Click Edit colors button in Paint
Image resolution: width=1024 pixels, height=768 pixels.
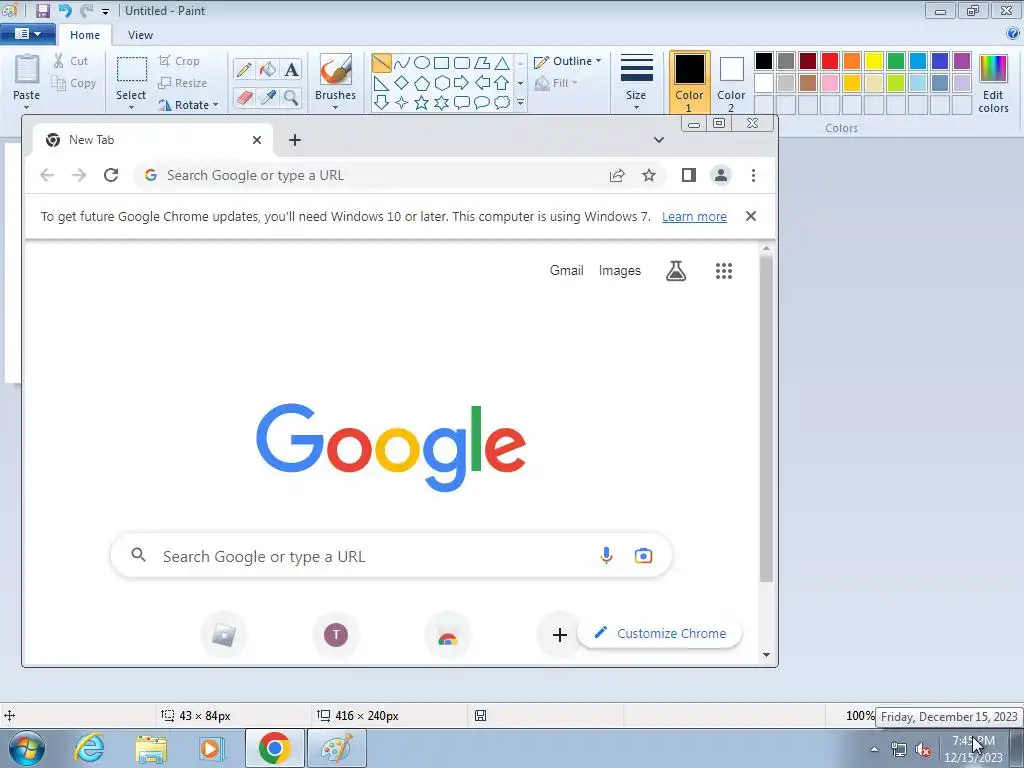pyautogui.click(x=993, y=84)
